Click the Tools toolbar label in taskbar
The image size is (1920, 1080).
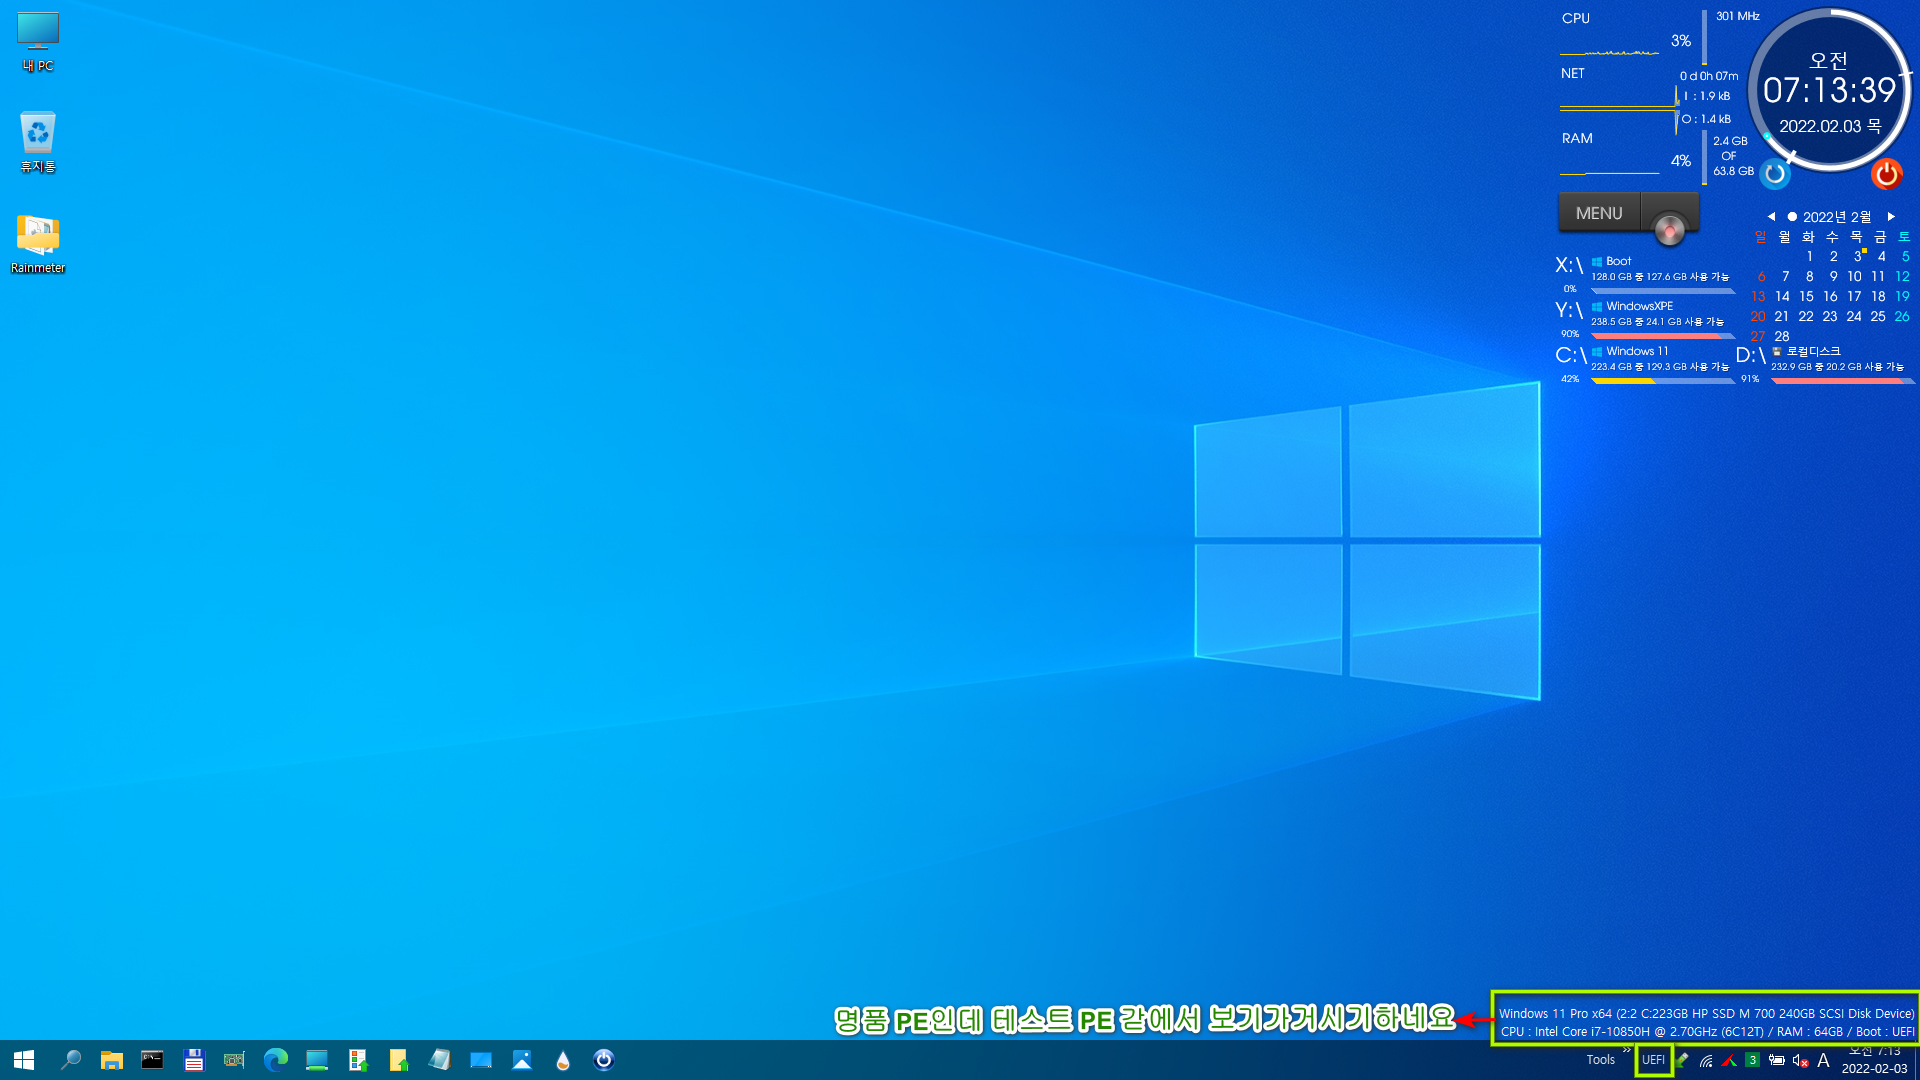[1600, 1060]
